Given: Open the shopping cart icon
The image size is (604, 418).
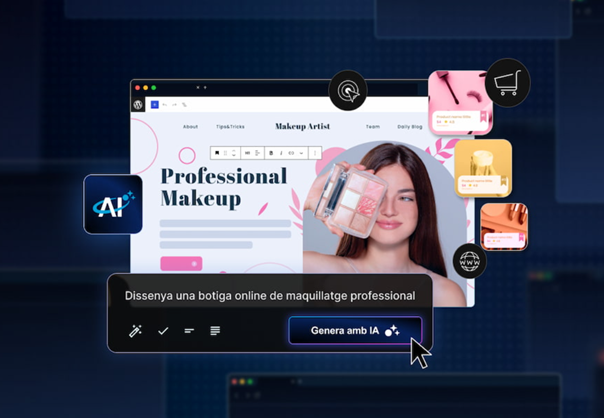Looking at the screenshot, I should 507,84.
